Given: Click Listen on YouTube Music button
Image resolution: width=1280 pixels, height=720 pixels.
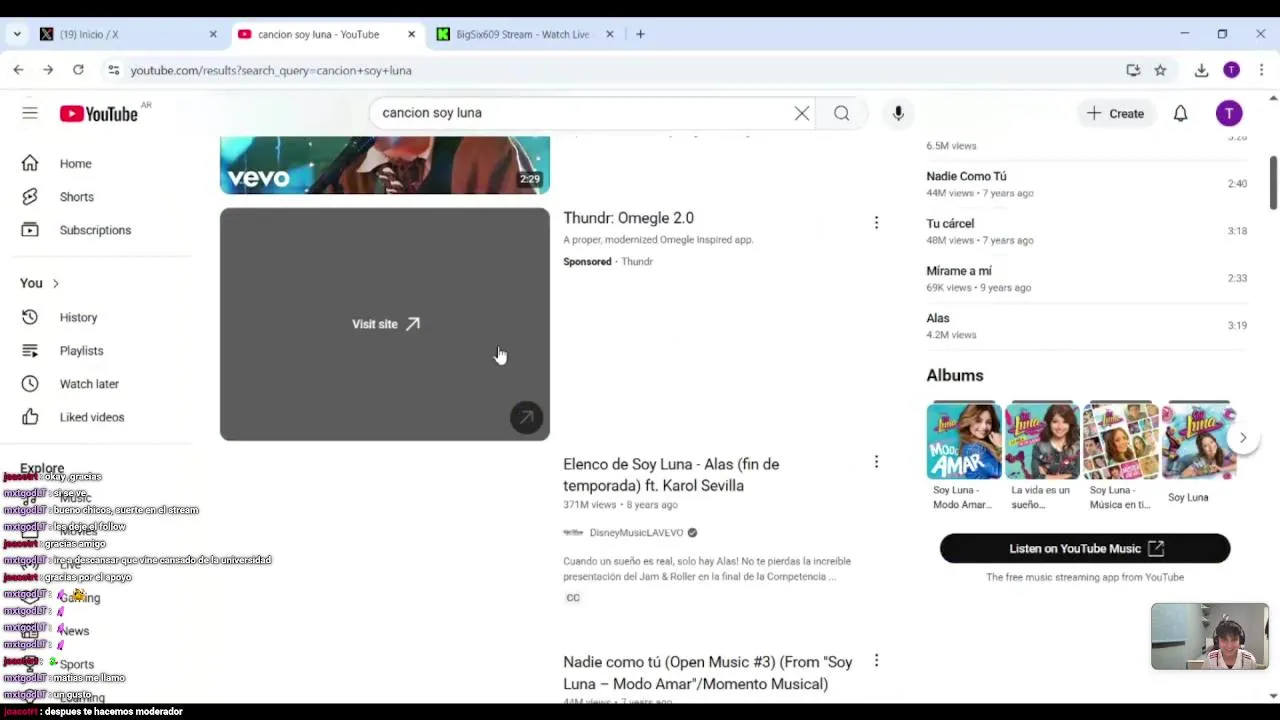Looking at the screenshot, I should pyautogui.click(x=1085, y=548).
